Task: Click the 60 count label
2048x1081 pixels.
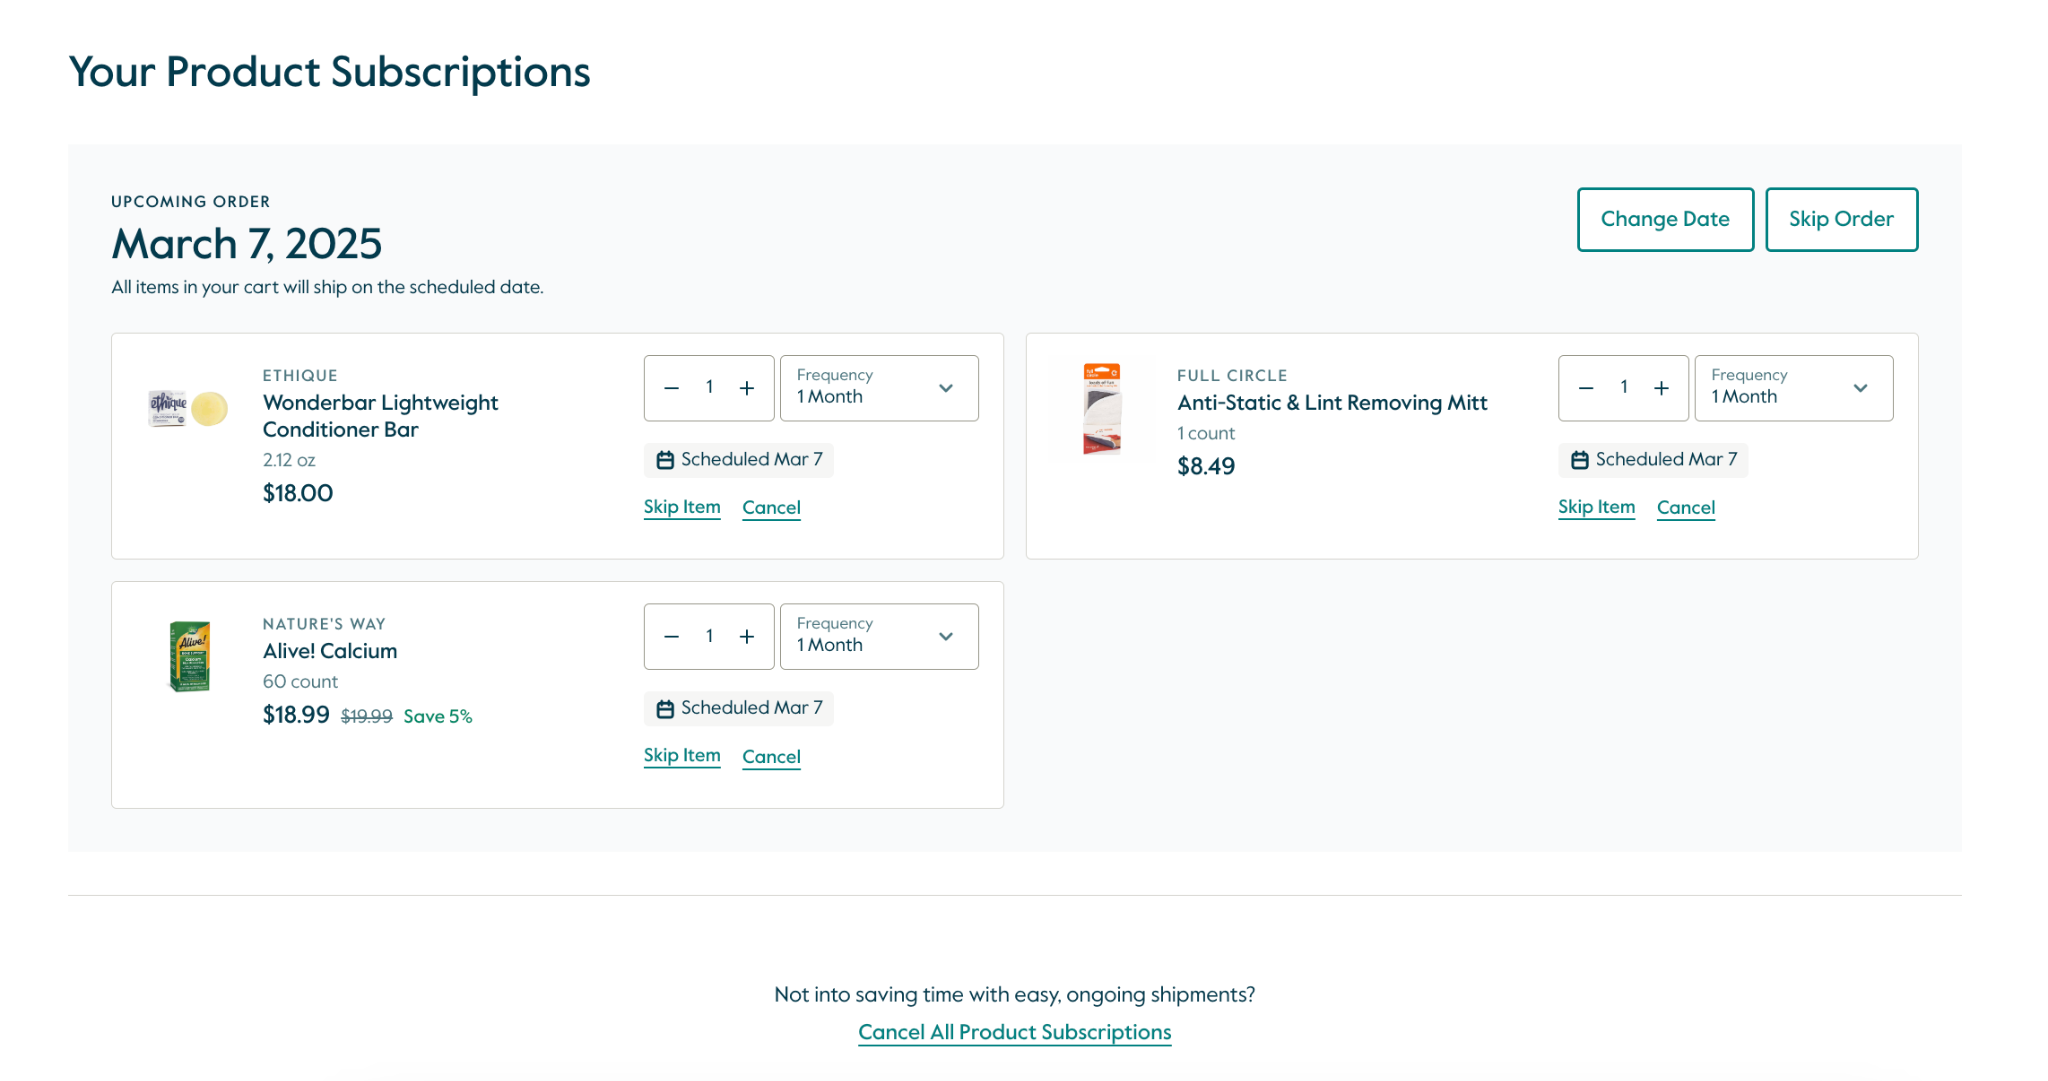Action: pos(300,682)
